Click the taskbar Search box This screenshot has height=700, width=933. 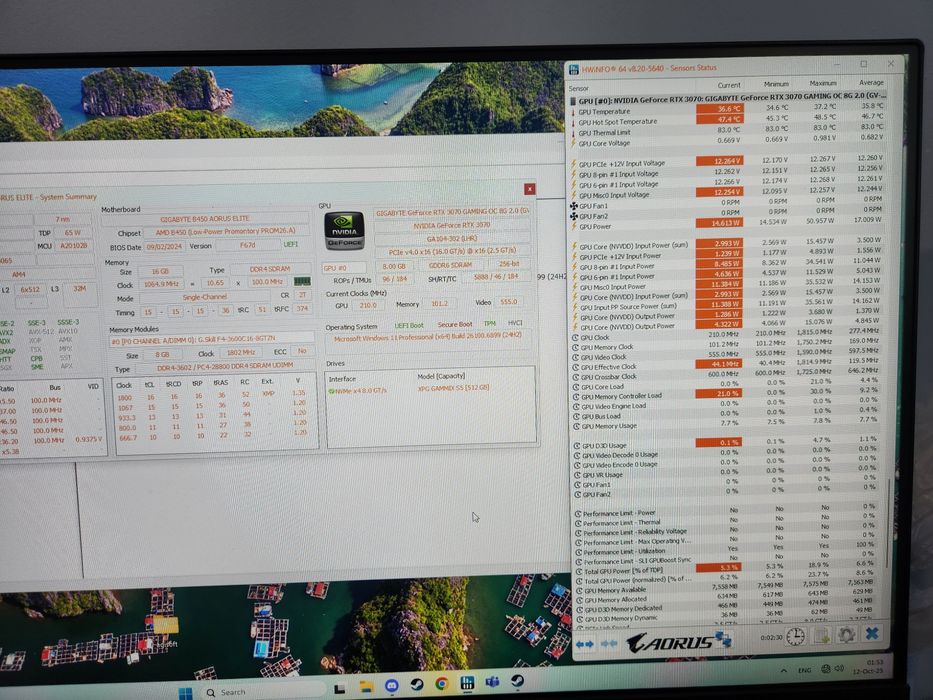265,692
